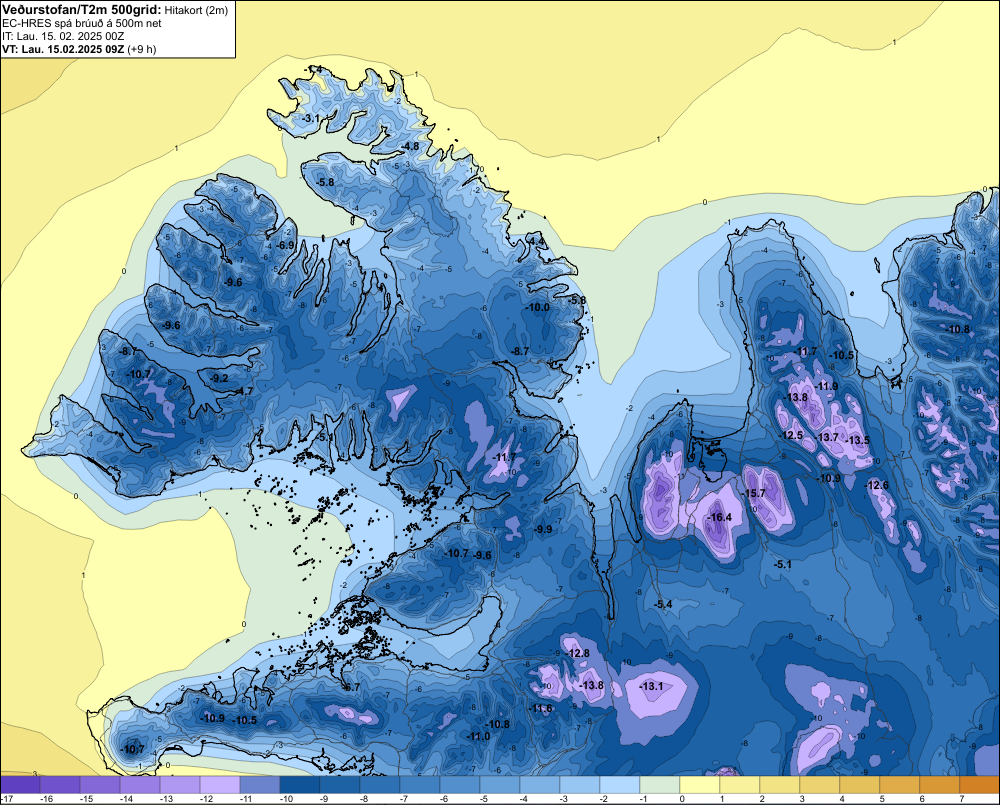Click the '3' legend scale label
The width and height of the screenshot is (1000, 805).
pyautogui.click(x=802, y=799)
